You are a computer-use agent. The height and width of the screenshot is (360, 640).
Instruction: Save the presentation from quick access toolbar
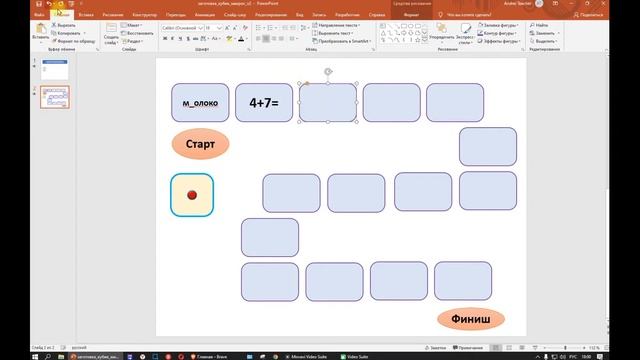pos(39,4)
